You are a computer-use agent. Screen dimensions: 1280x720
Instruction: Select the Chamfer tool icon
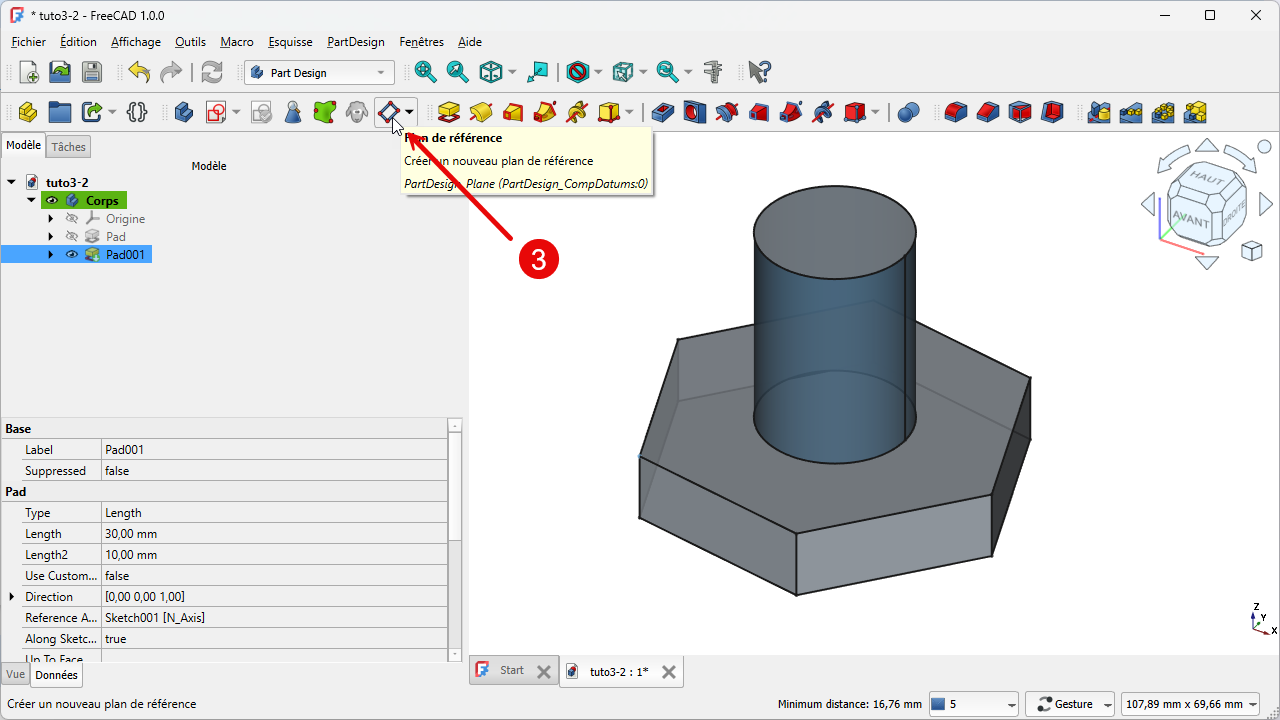click(988, 112)
